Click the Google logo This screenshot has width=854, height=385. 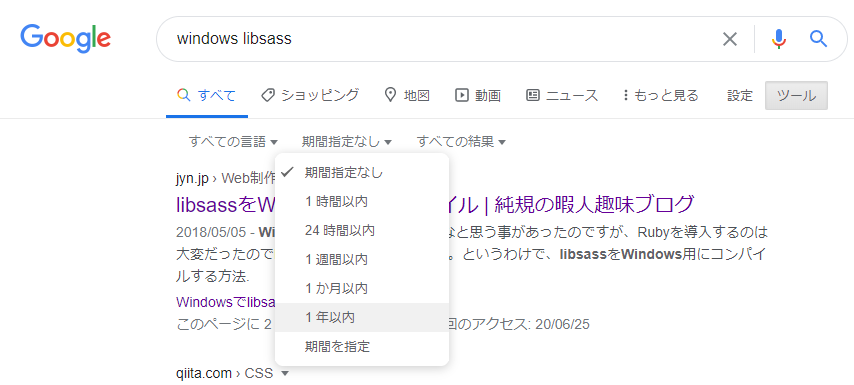point(65,38)
